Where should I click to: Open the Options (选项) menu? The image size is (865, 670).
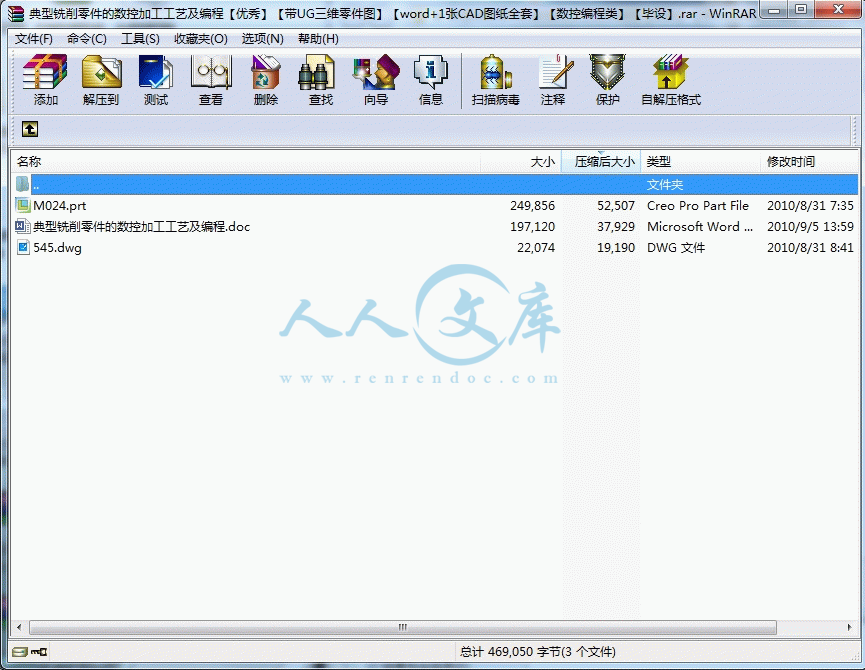point(263,39)
